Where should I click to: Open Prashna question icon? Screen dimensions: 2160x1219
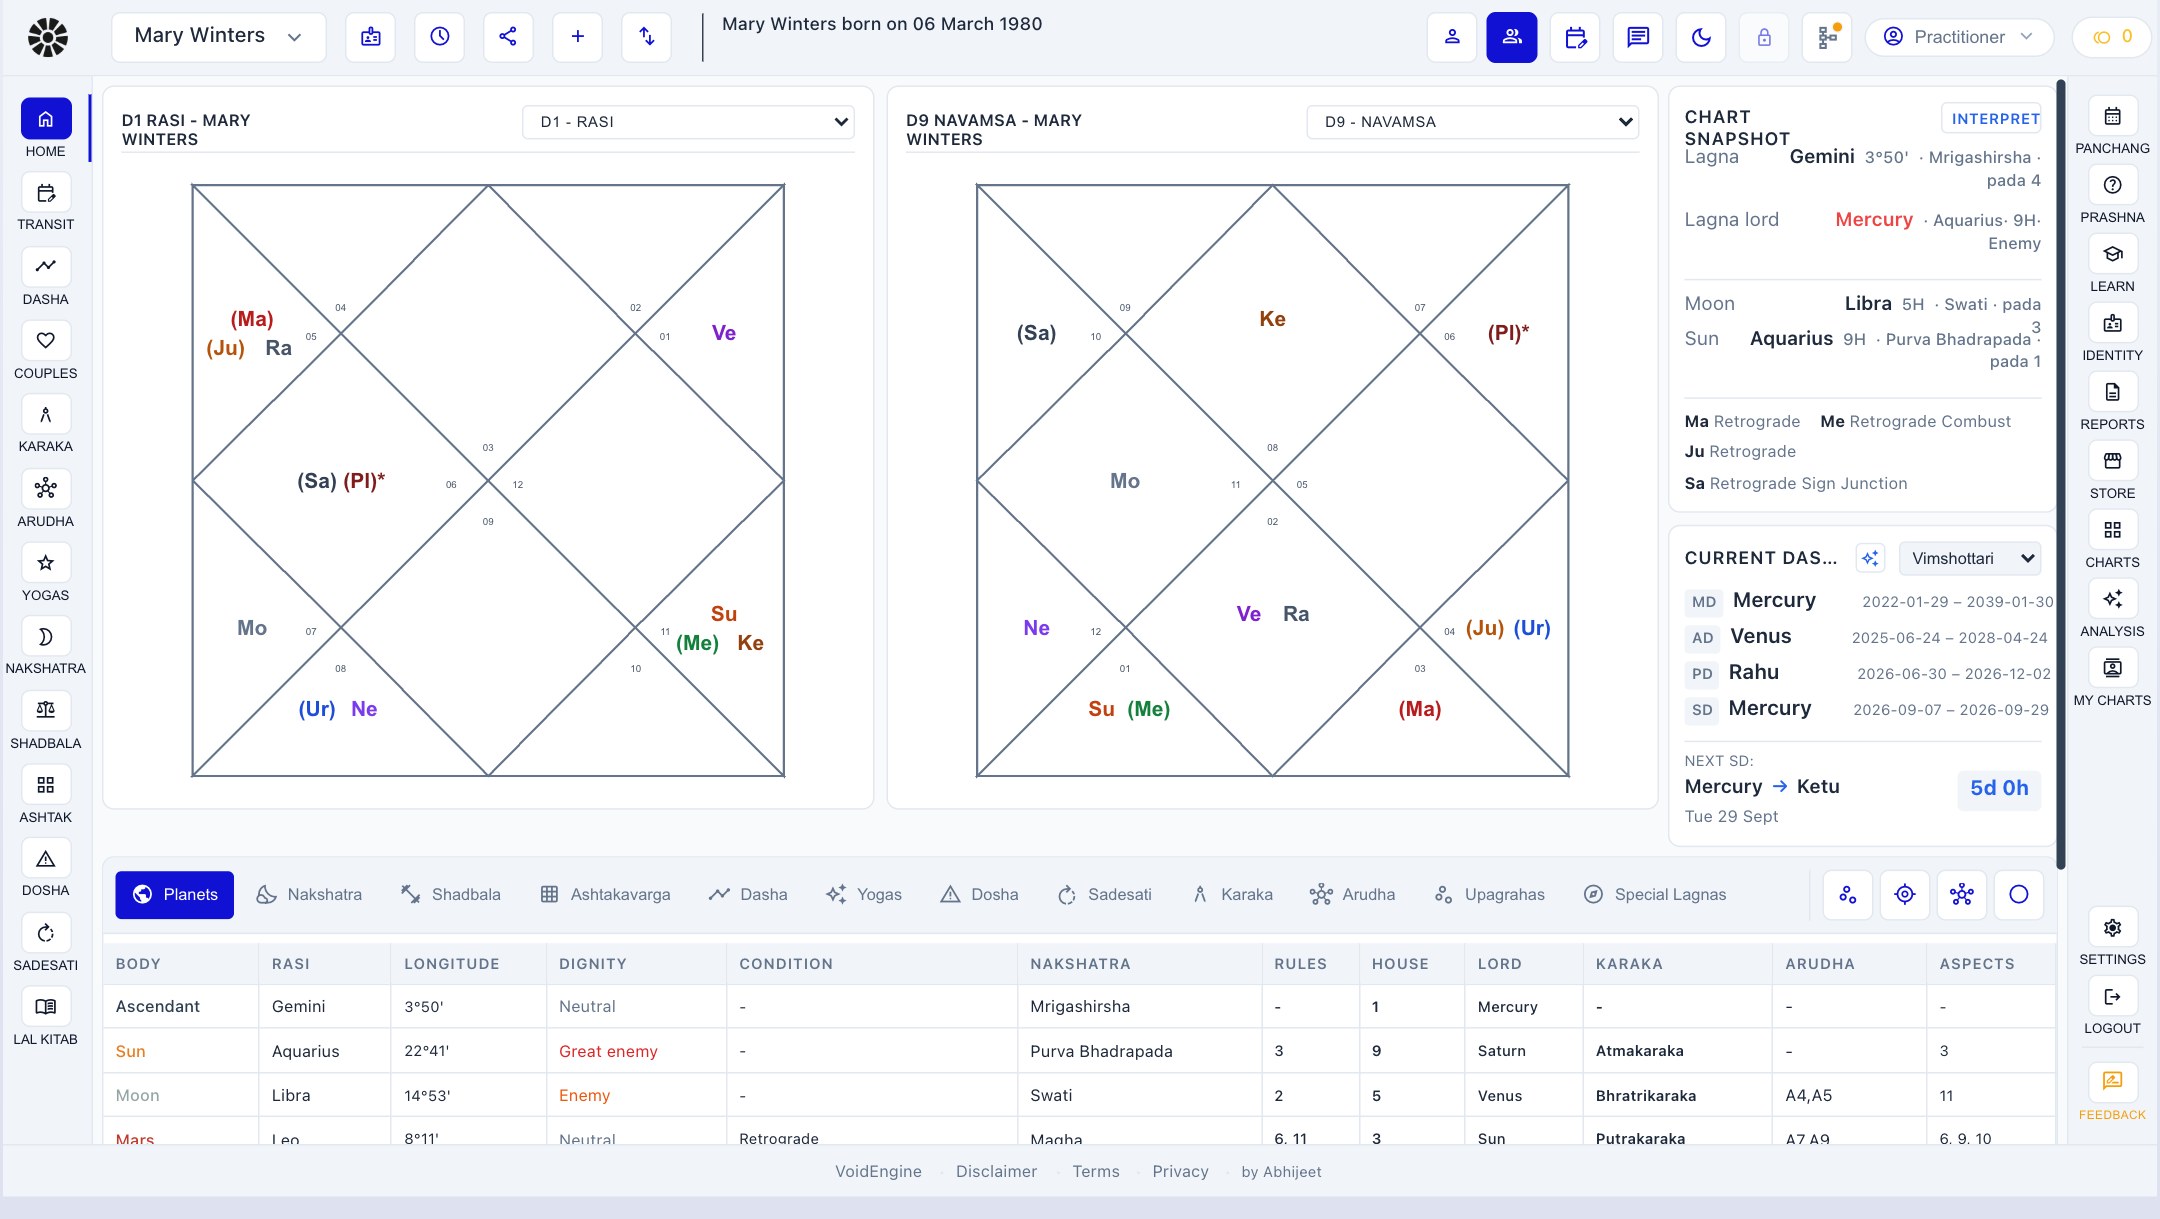2112,186
